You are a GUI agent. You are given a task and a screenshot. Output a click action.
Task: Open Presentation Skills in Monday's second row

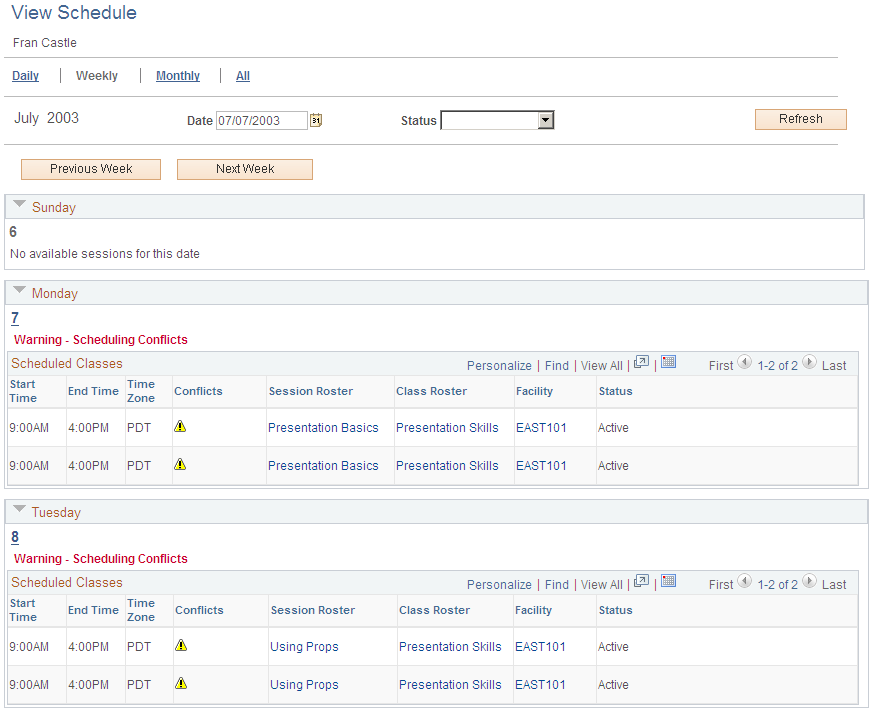click(447, 466)
